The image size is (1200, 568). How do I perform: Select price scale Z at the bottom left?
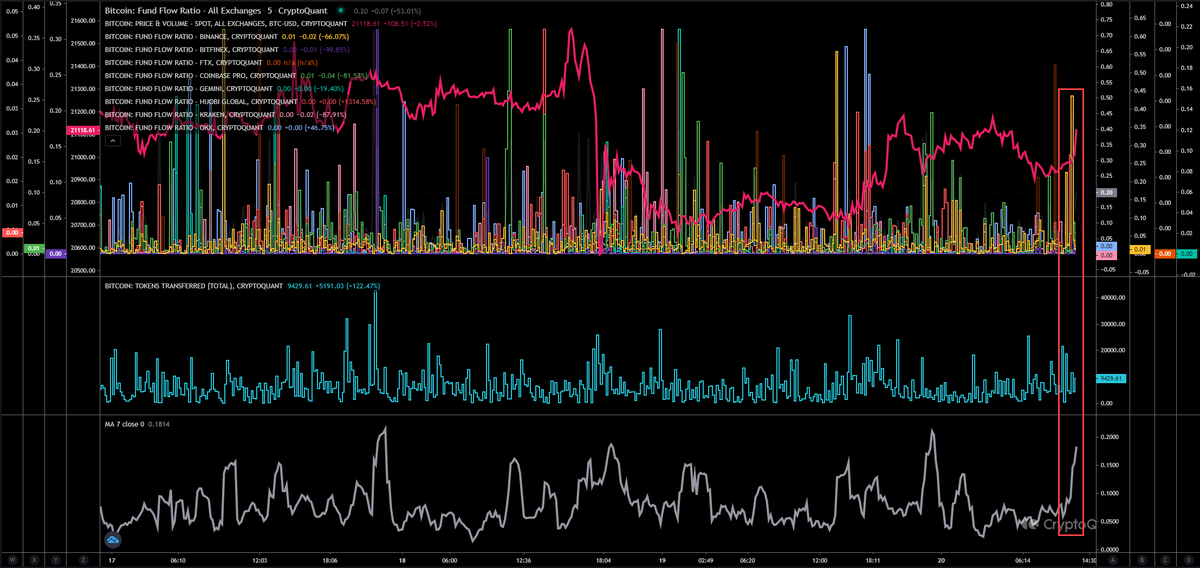tap(83, 559)
